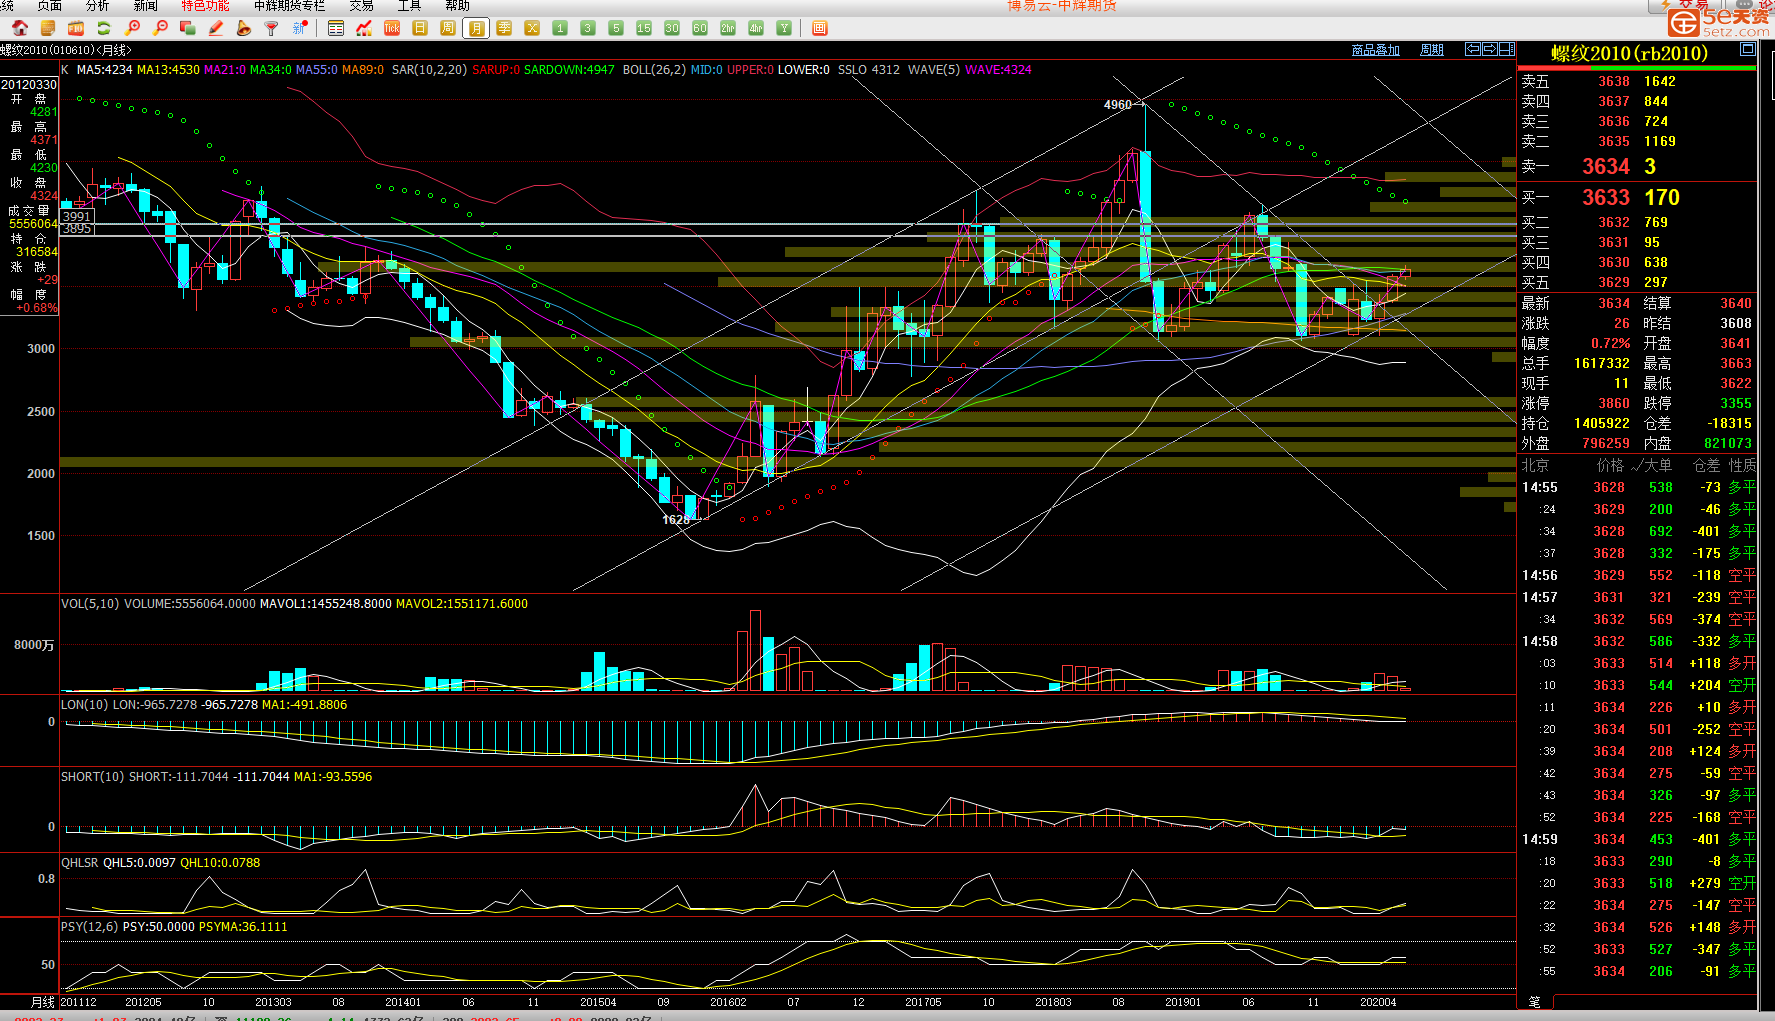Maximize the 螺纹2010 quote panel
1775x1021 pixels.
(x=1747, y=49)
